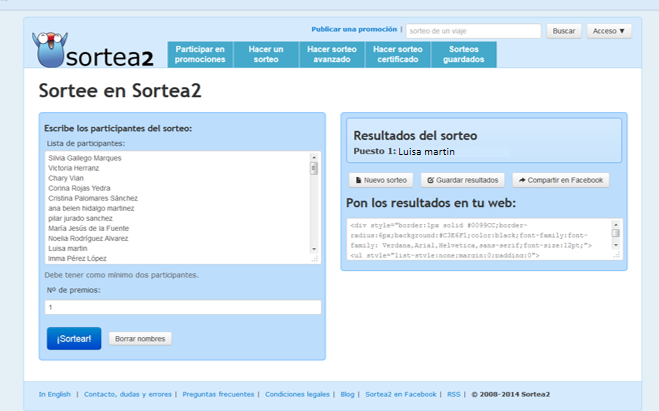Image resolution: width=659 pixels, height=411 pixels.
Task: Share results via Compartir en Facebook
Action: coord(561,180)
